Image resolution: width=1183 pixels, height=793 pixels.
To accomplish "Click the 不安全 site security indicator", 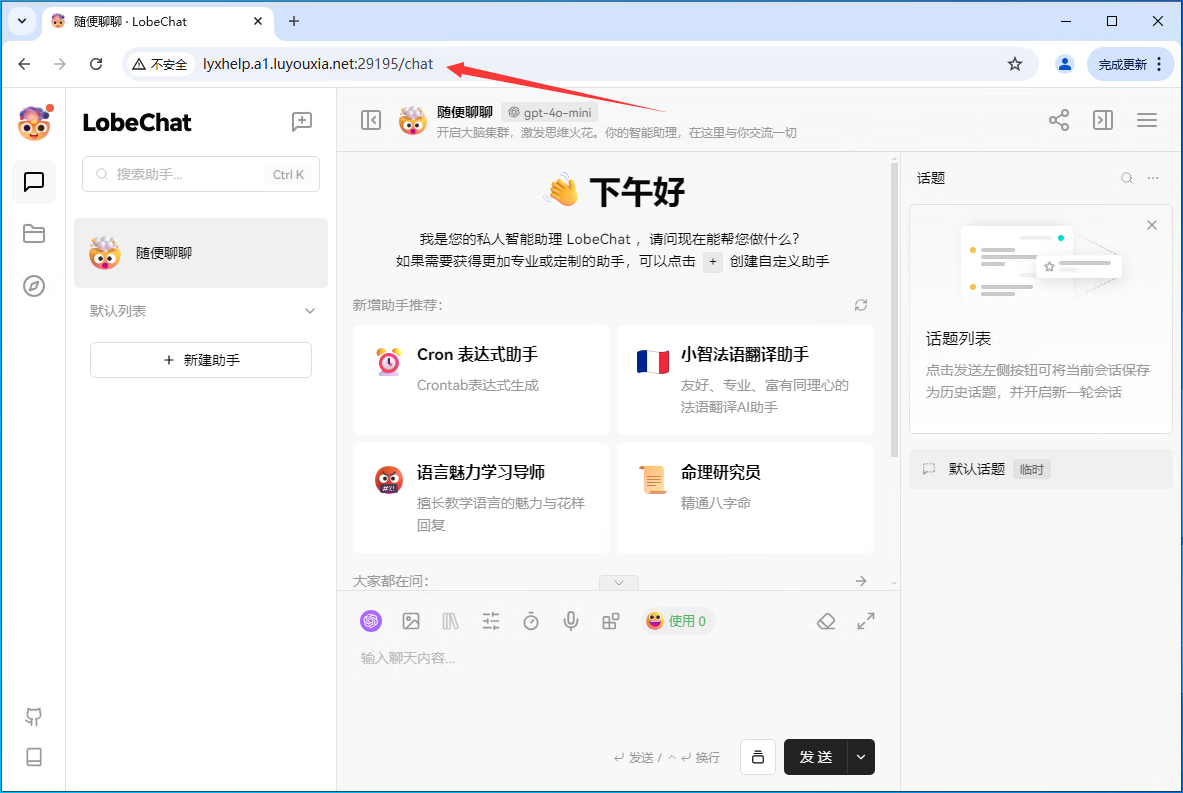I will click(160, 65).
